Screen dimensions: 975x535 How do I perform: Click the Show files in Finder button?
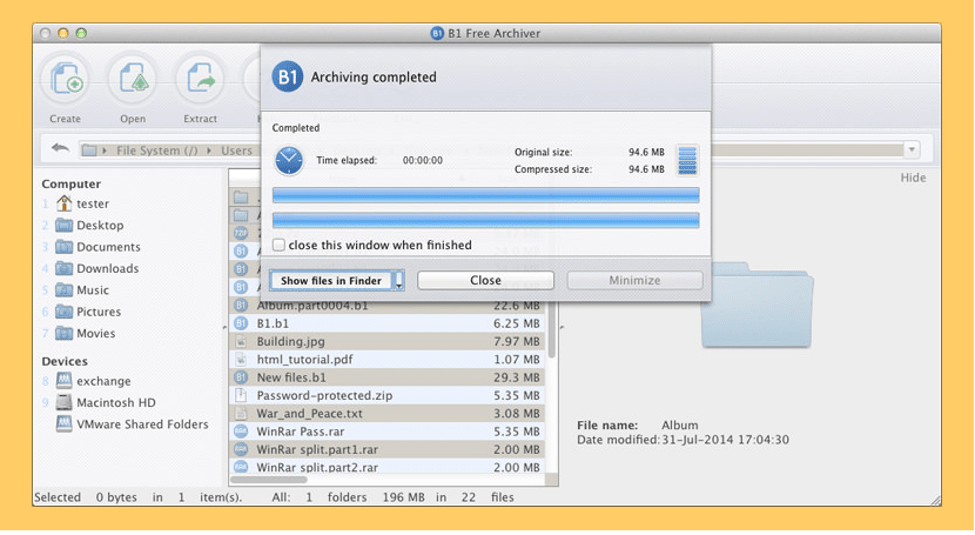pos(331,281)
